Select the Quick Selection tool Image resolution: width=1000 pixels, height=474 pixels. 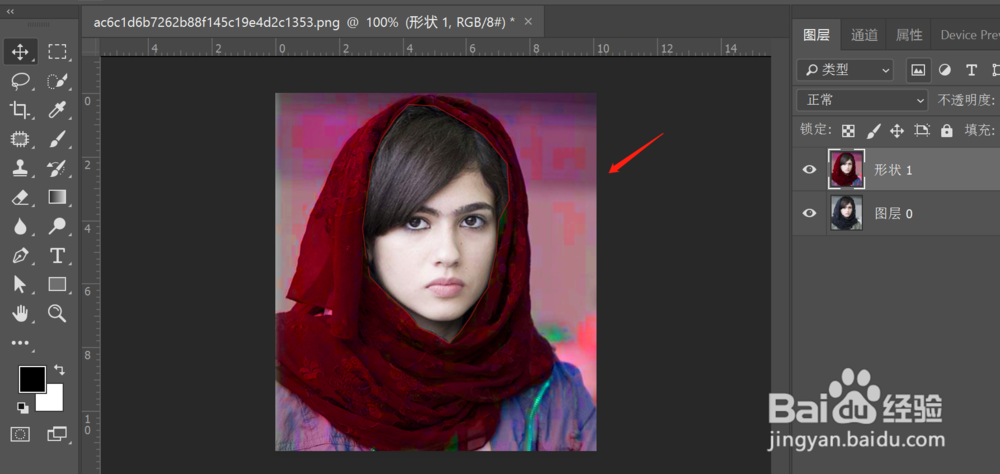click(x=57, y=81)
